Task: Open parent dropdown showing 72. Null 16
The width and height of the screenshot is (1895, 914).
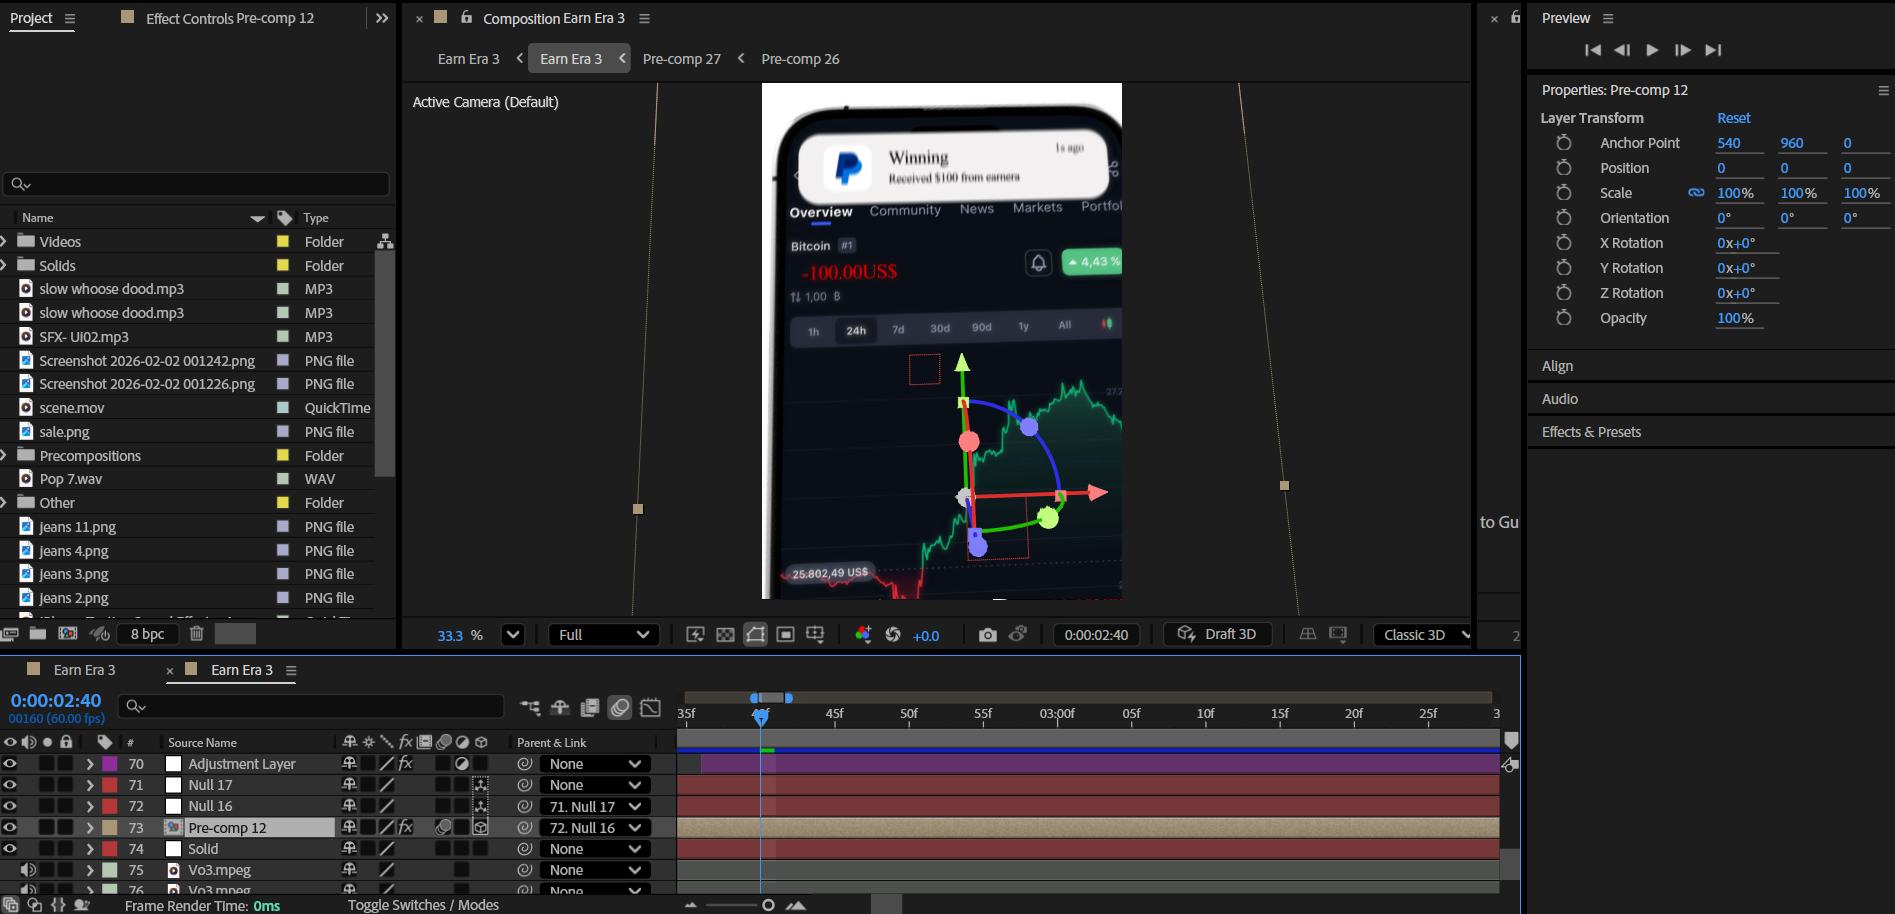Action: point(595,828)
